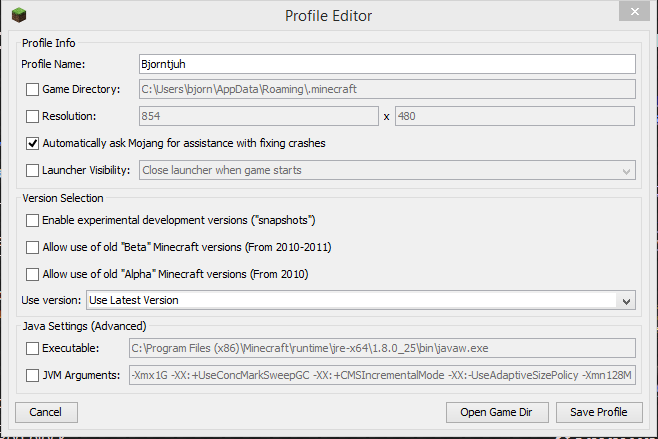Tick the Java Executable checkbox
Viewport: 658px width, 439px height.
coord(32,348)
